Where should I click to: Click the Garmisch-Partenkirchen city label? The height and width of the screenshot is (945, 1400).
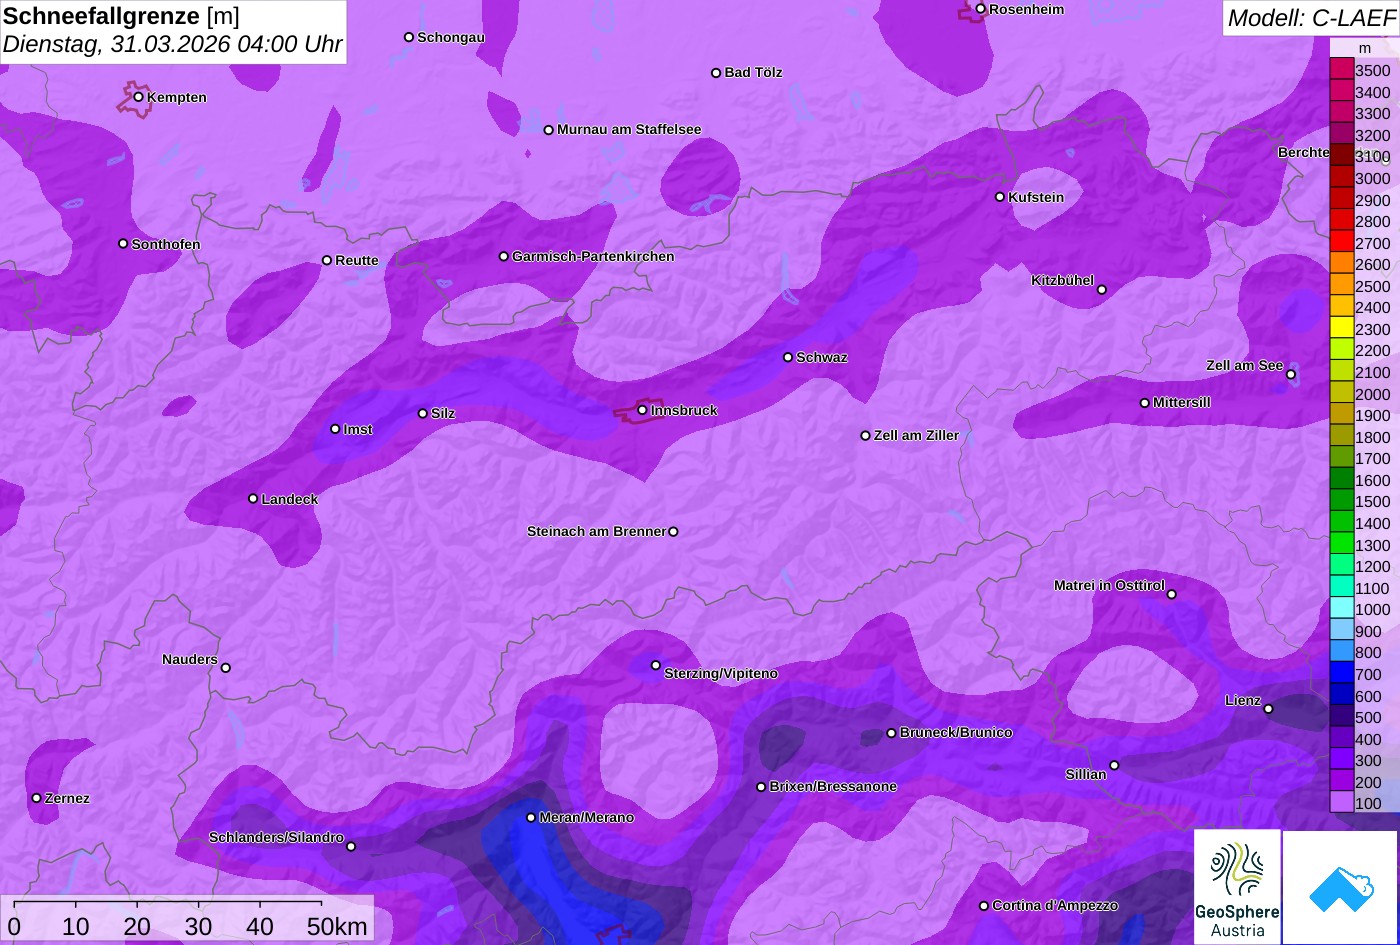click(593, 257)
